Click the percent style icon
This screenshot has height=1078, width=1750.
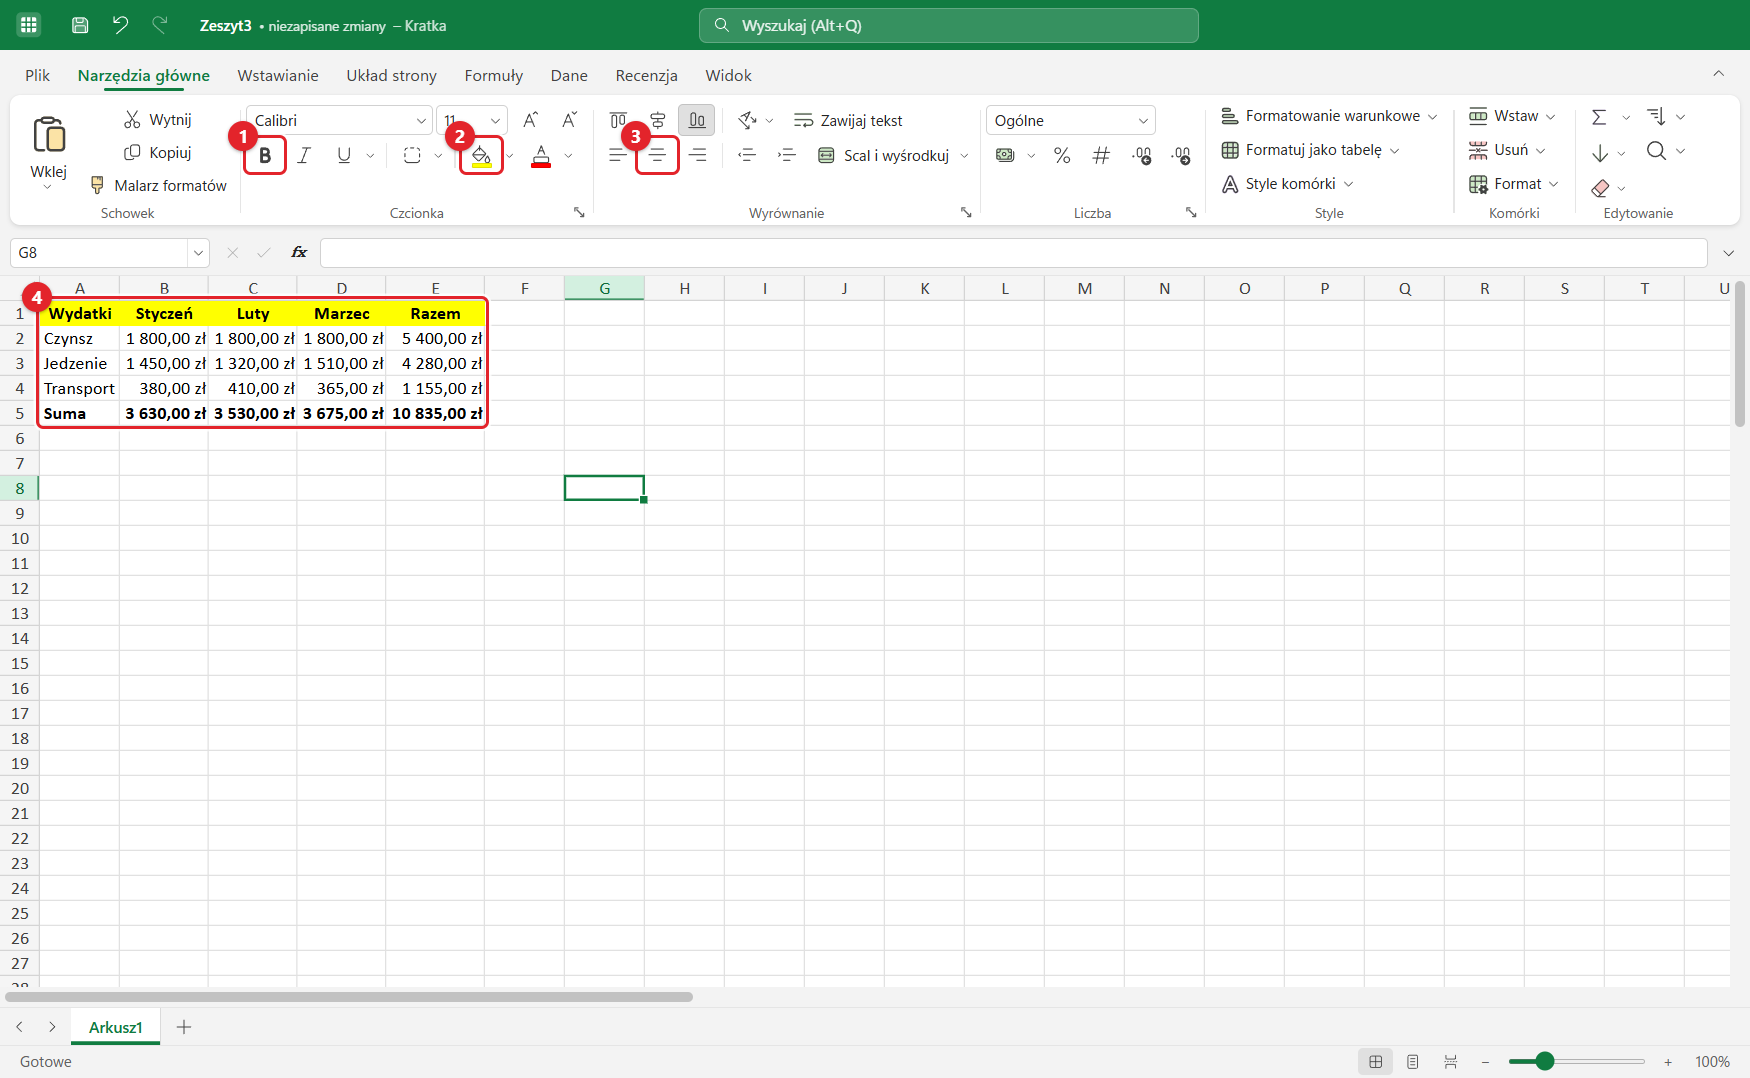(x=1062, y=155)
